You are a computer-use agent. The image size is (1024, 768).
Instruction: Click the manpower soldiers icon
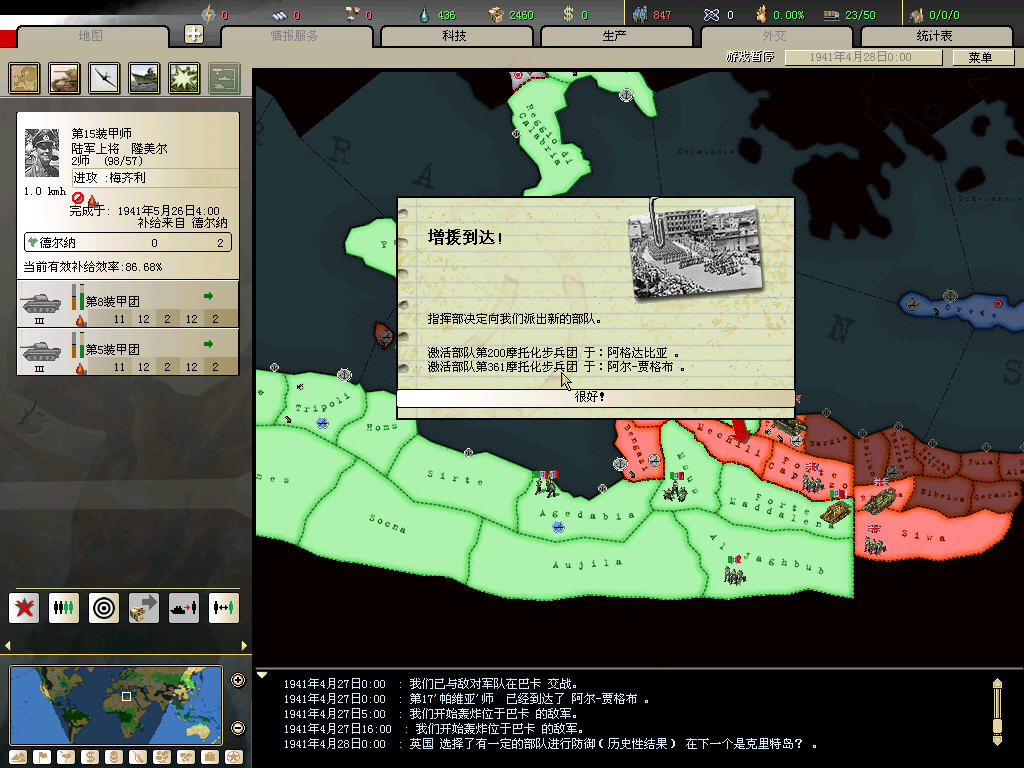click(640, 14)
